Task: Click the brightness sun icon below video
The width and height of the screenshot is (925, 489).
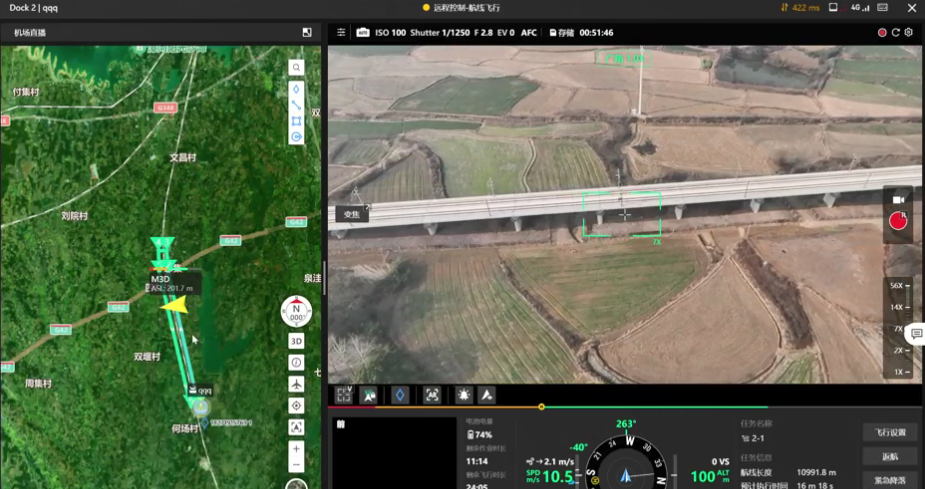Action: (x=464, y=395)
